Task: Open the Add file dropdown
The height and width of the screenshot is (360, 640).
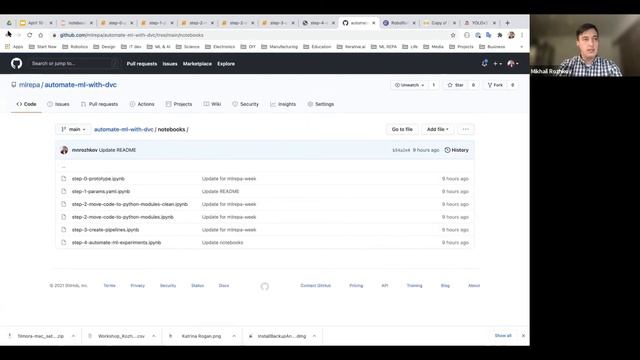Action: tap(438, 129)
